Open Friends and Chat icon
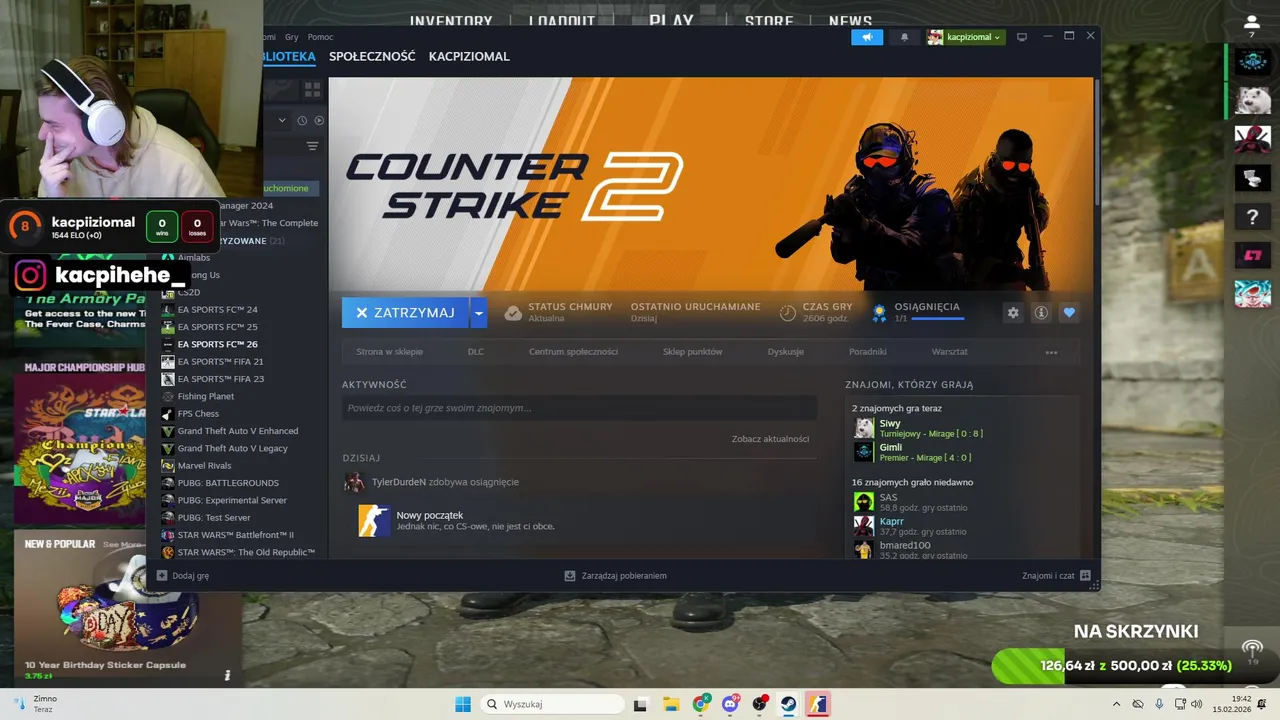 1085,576
